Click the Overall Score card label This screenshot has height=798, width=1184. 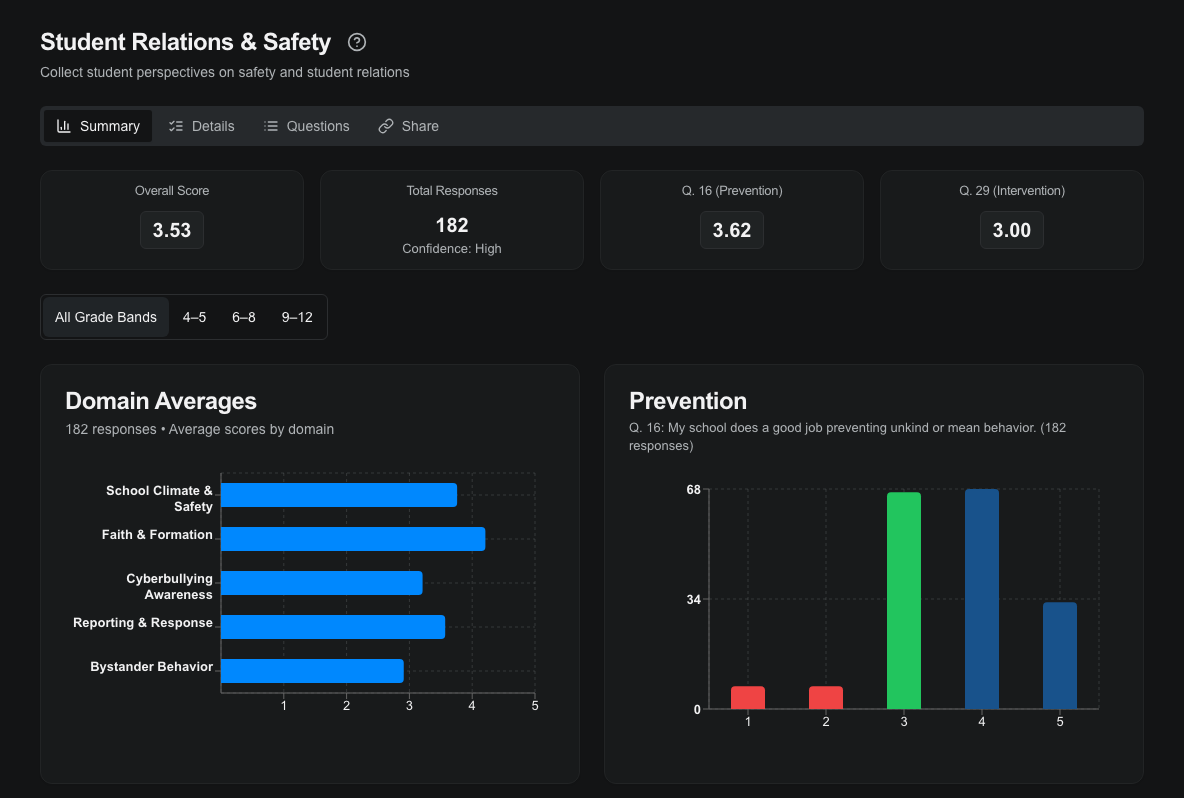coord(172,191)
